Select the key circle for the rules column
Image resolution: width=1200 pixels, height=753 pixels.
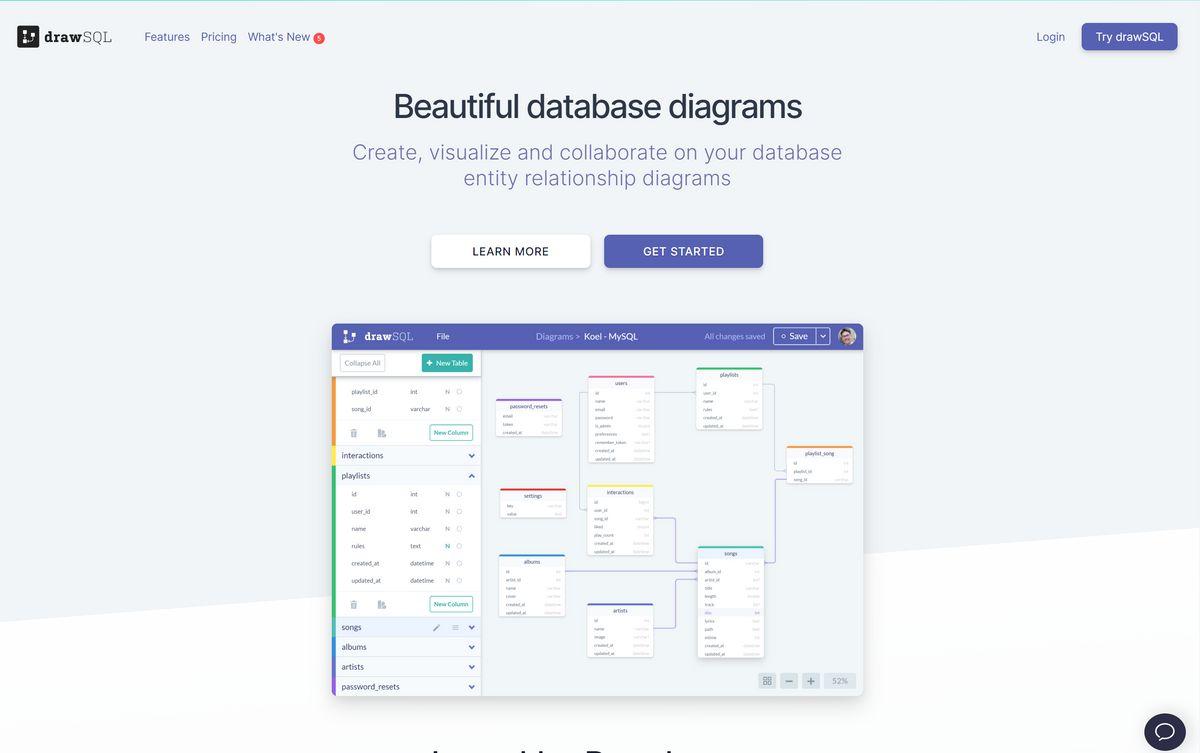tap(459, 546)
